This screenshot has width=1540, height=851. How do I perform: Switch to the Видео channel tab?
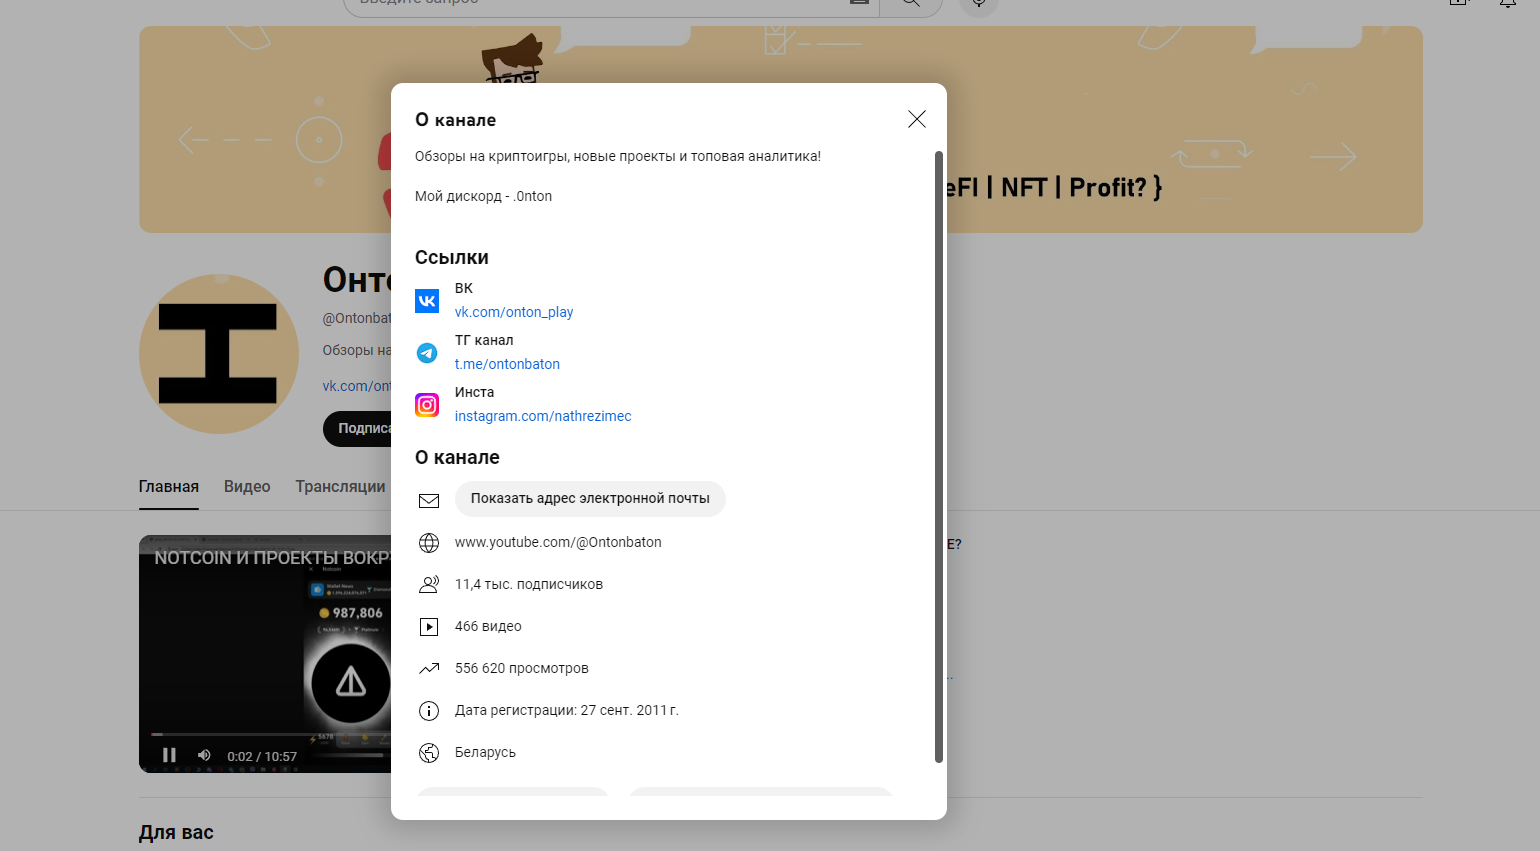pyautogui.click(x=247, y=486)
